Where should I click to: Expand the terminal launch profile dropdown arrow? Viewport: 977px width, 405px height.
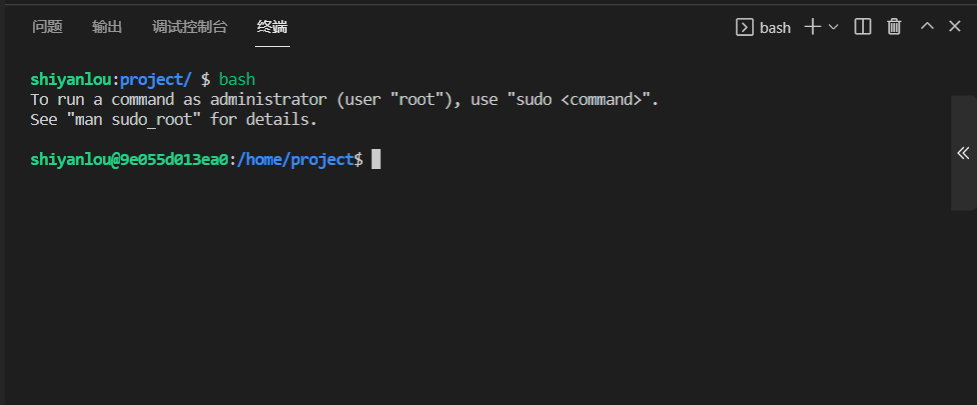(x=833, y=27)
